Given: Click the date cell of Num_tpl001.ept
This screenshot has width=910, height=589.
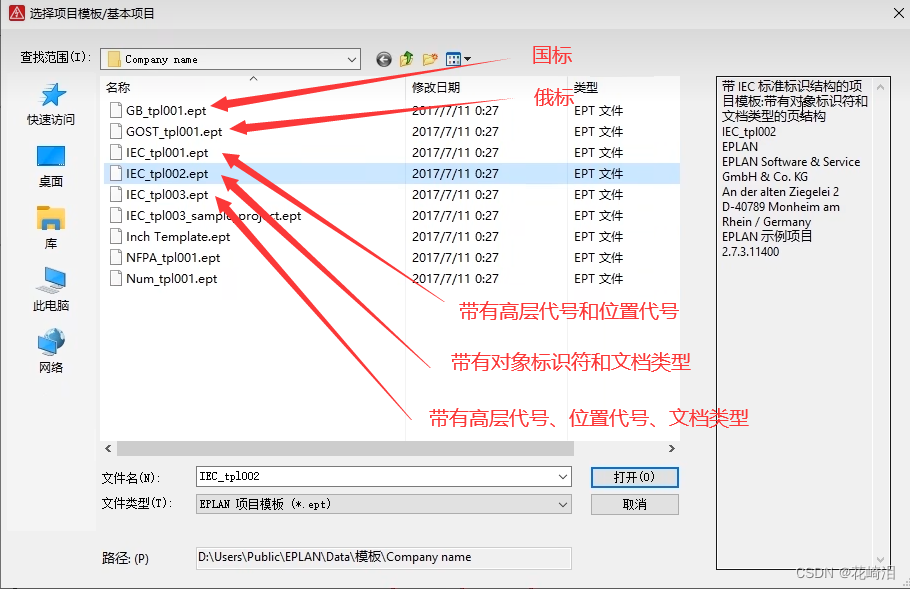Looking at the screenshot, I should click(455, 279).
